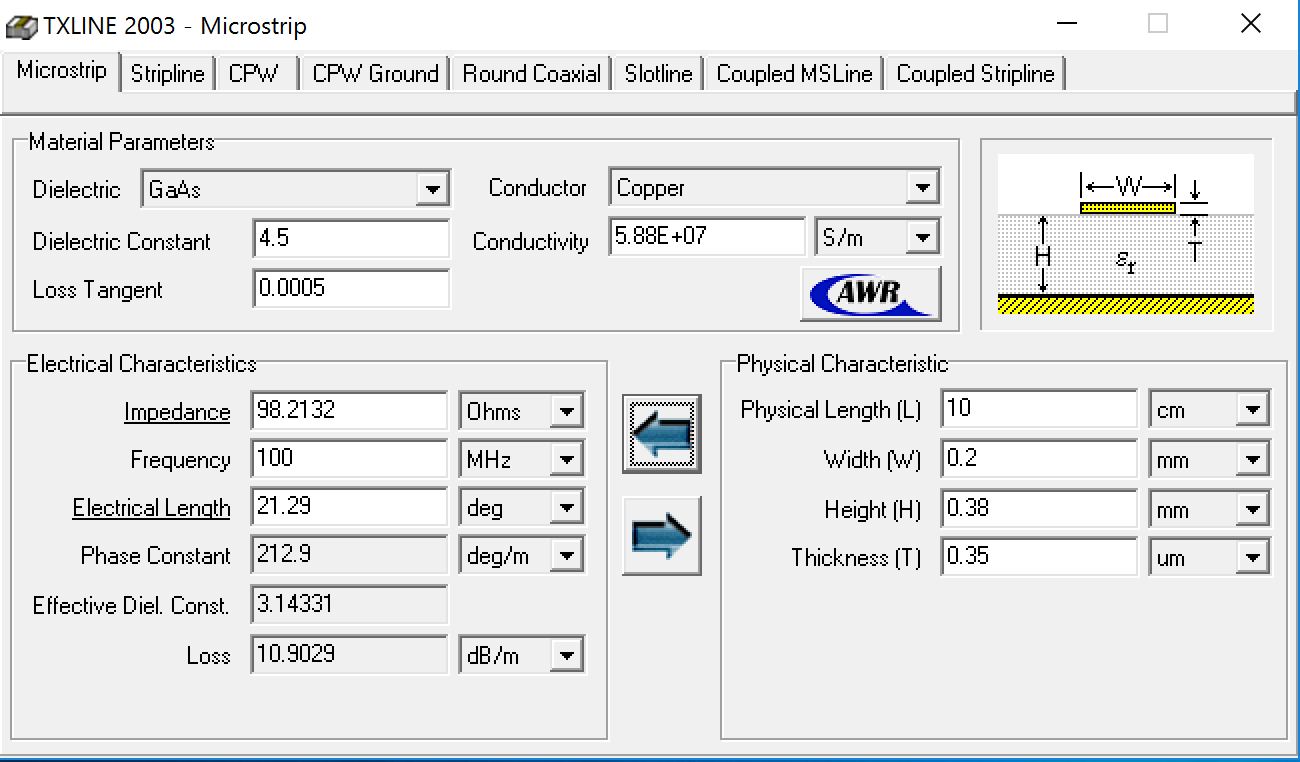1300x762 pixels.
Task: Click the left blue arrow synthesize button
Action: pos(661,433)
